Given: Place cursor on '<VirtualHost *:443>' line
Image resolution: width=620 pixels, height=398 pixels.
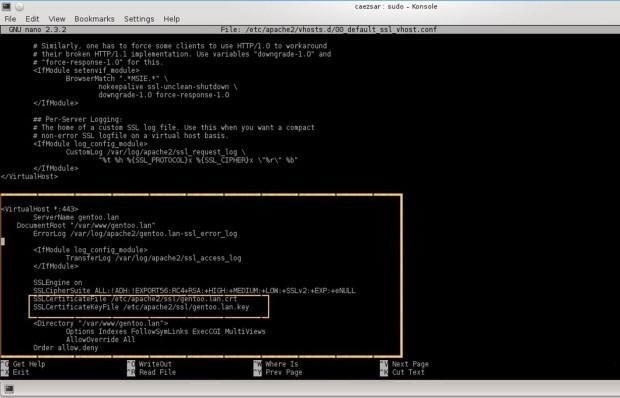Looking at the screenshot, I should point(40,209).
